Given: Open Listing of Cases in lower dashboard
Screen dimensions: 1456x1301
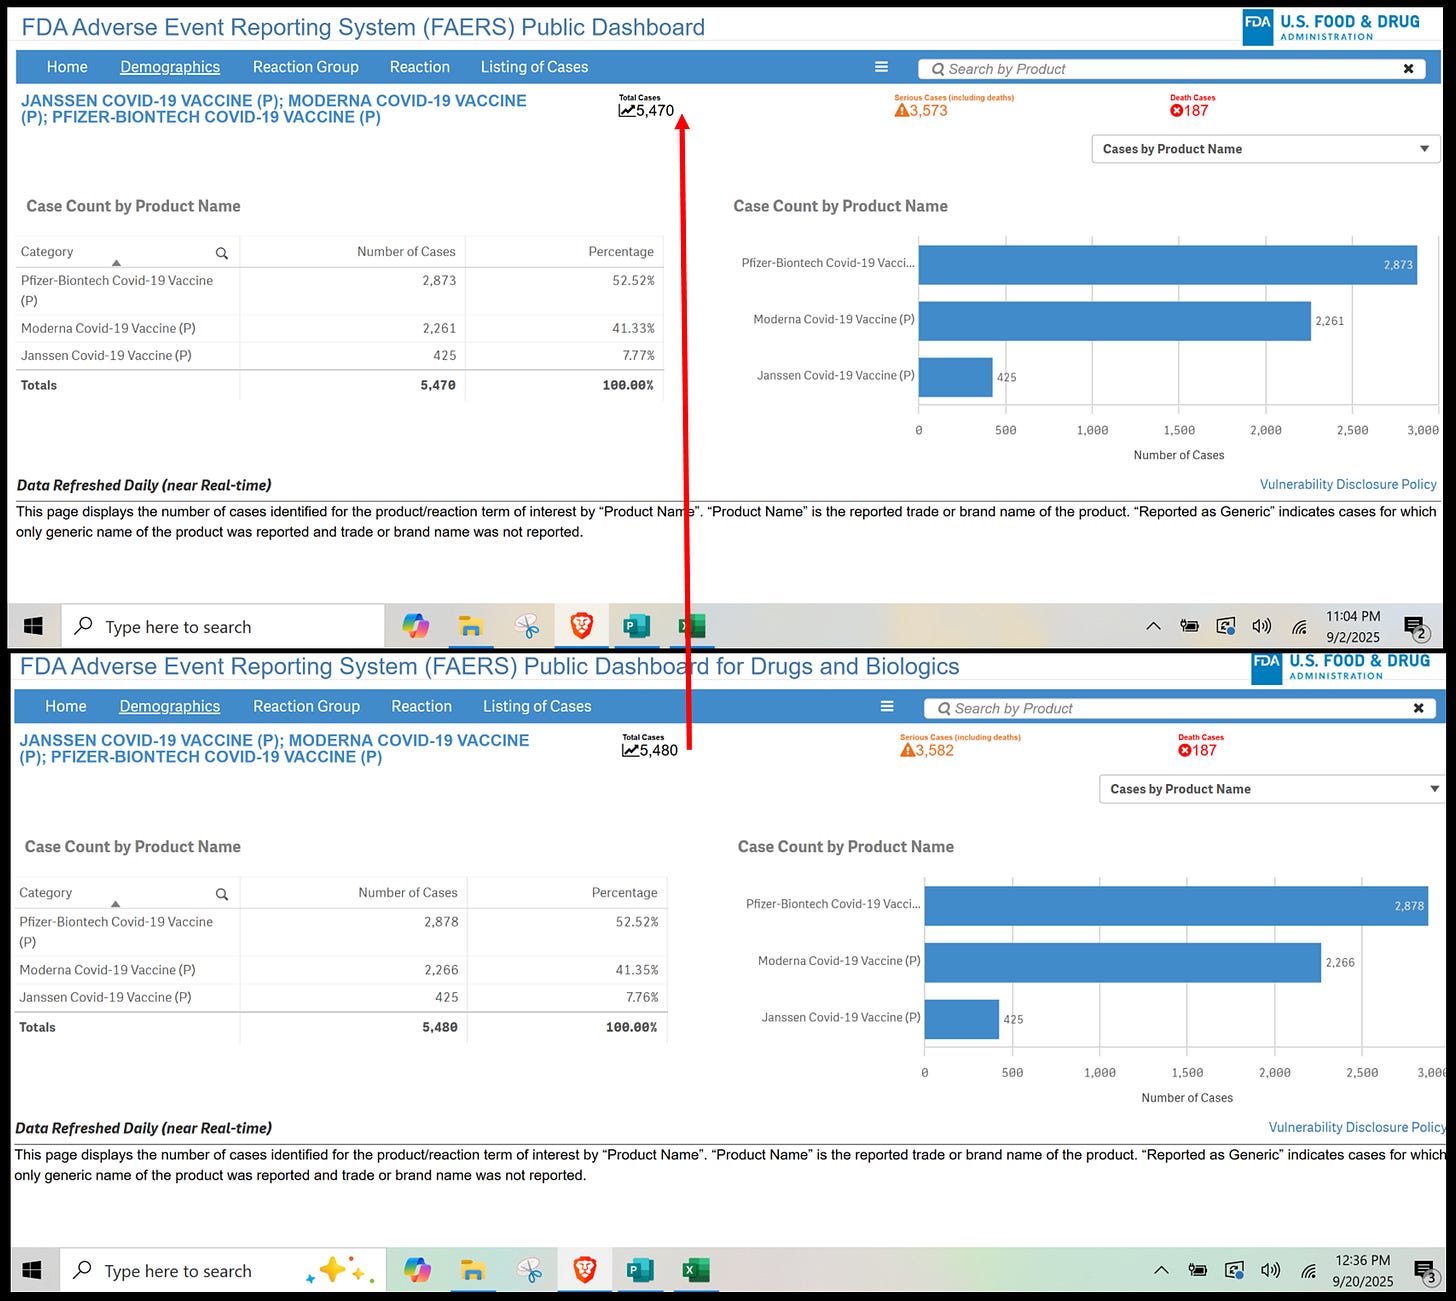Looking at the screenshot, I should (x=537, y=706).
